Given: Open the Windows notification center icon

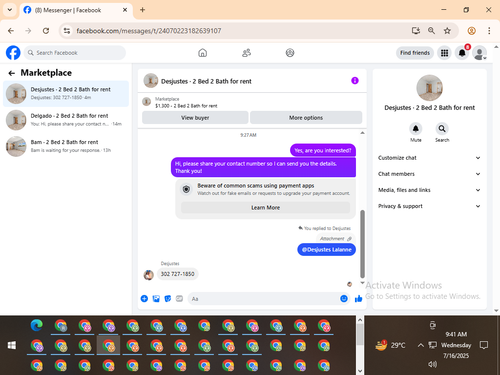Looking at the screenshot, I should [x=483, y=345].
